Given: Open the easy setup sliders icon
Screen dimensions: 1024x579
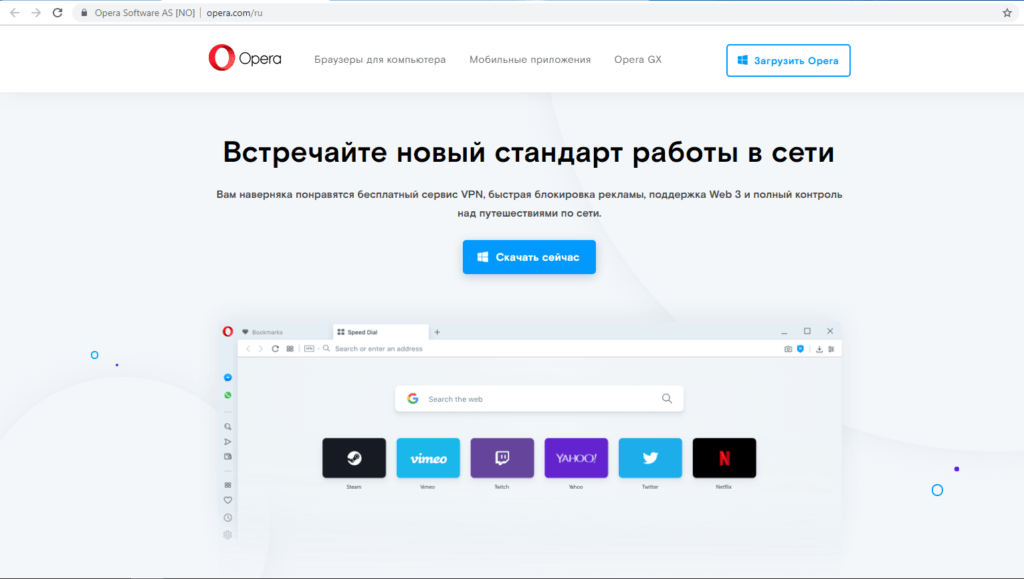Looking at the screenshot, I should (x=831, y=349).
